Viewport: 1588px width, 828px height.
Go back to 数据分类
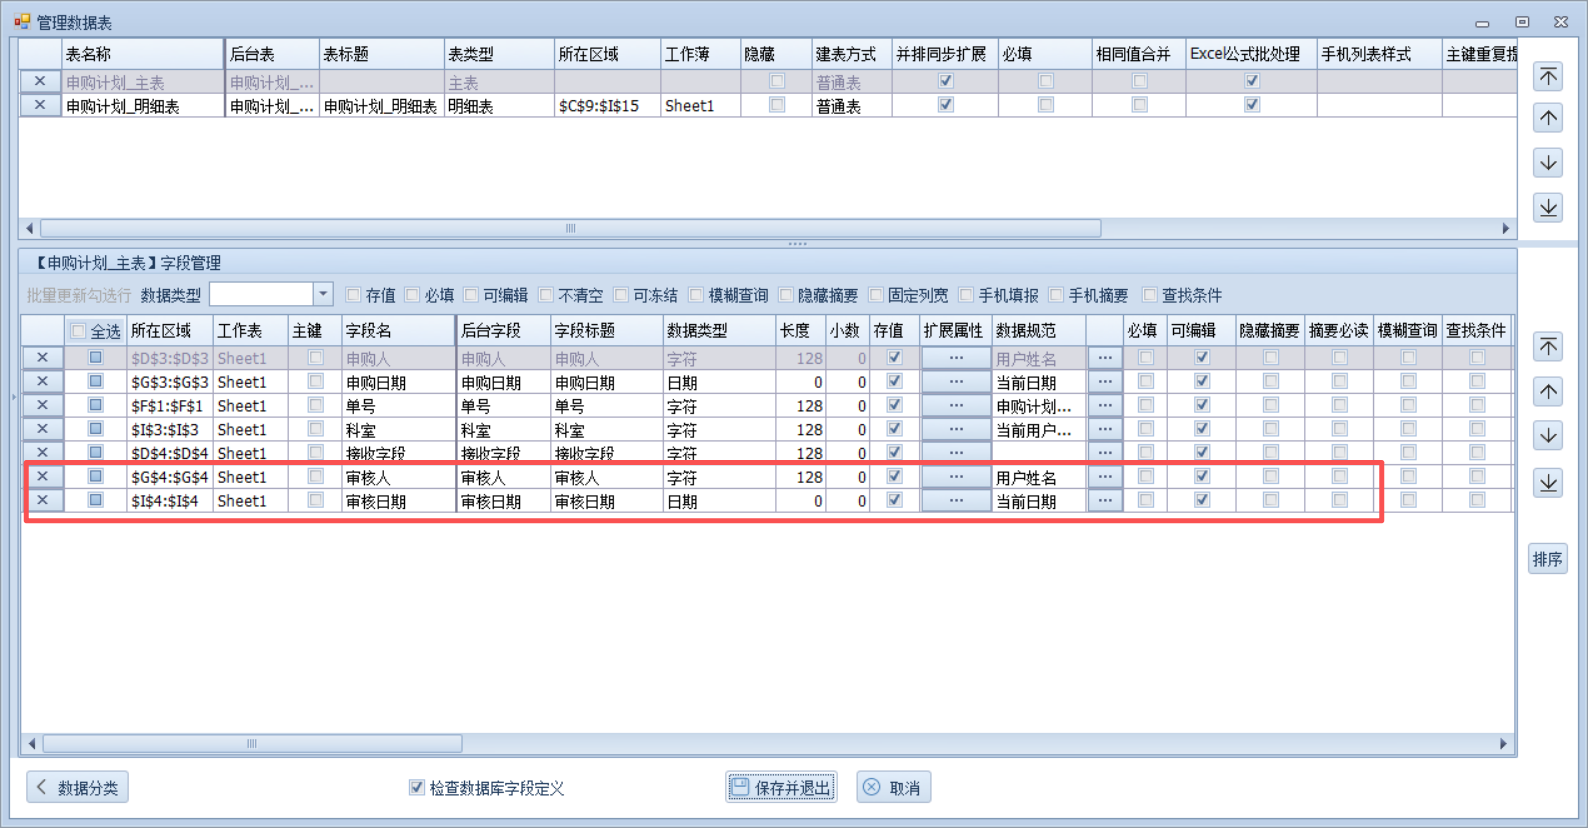pyautogui.click(x=77, y=788)
